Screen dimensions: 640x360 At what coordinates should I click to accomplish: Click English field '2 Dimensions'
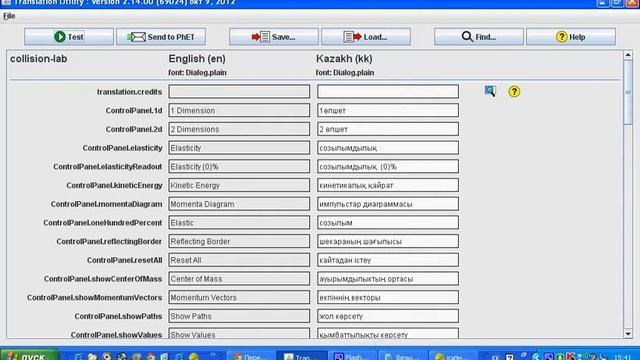pos(239,129)
